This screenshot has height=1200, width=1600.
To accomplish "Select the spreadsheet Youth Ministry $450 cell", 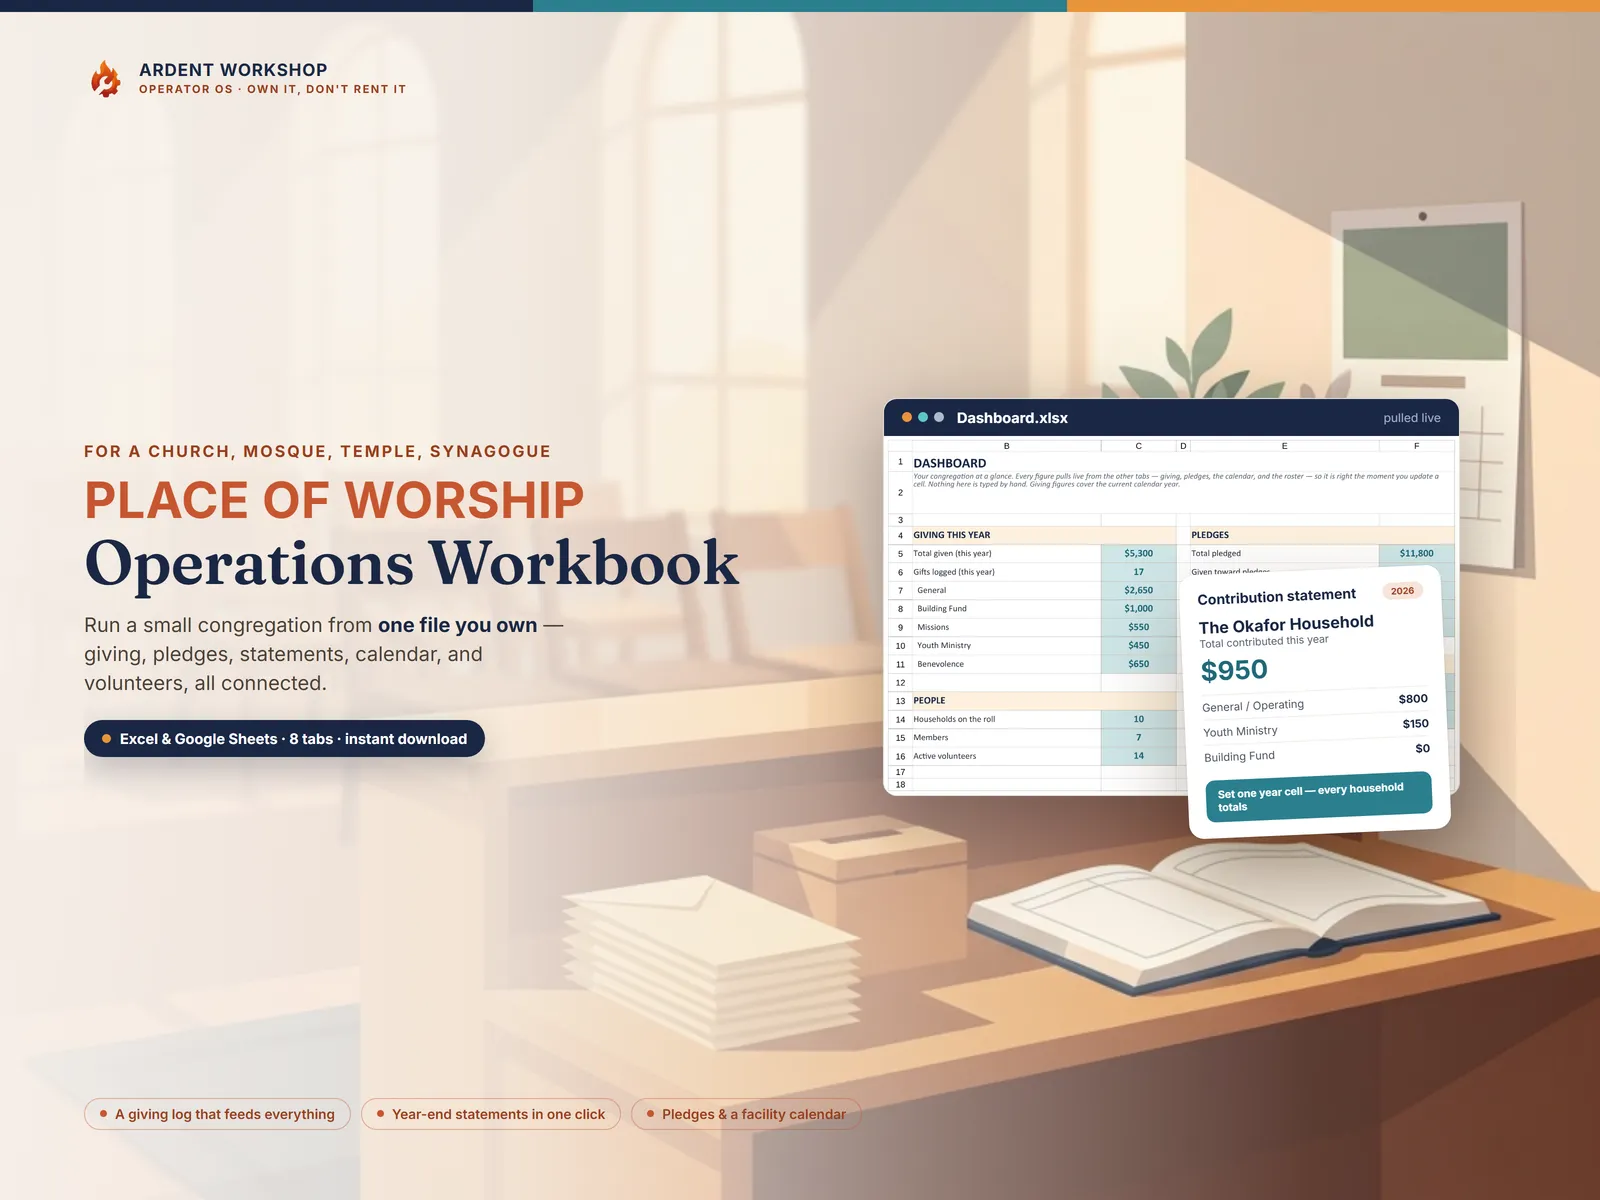I will 1138,645.
